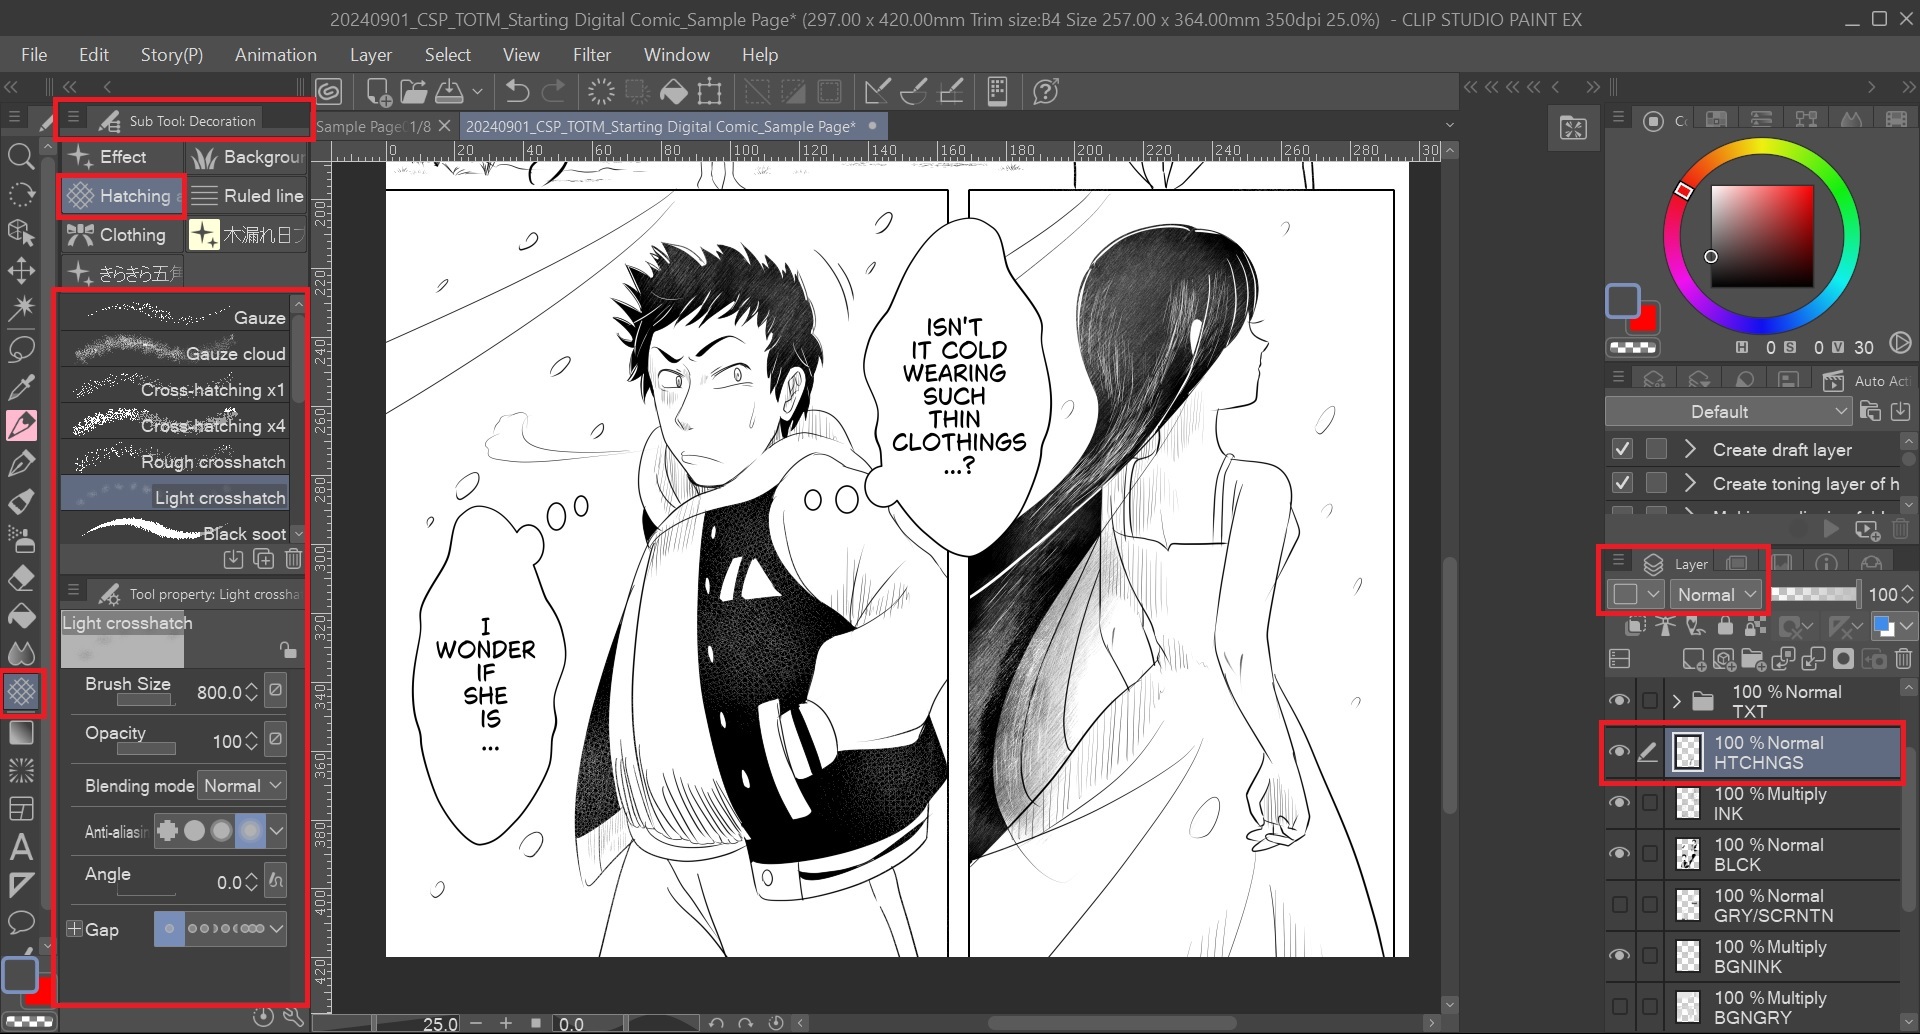Select the Eraser tool in toolbar
Viewport: 1920px width, 1034px height.
point(21,579)
